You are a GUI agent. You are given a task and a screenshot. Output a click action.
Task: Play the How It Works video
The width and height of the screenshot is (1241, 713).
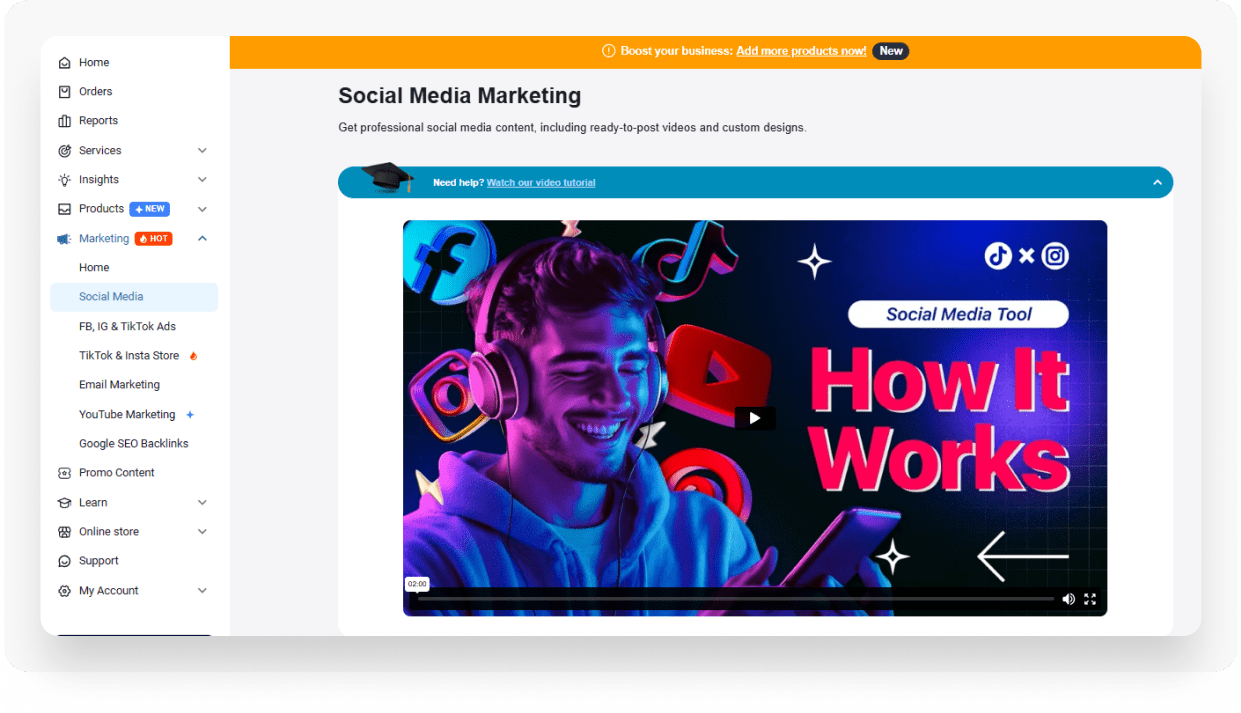755,418
